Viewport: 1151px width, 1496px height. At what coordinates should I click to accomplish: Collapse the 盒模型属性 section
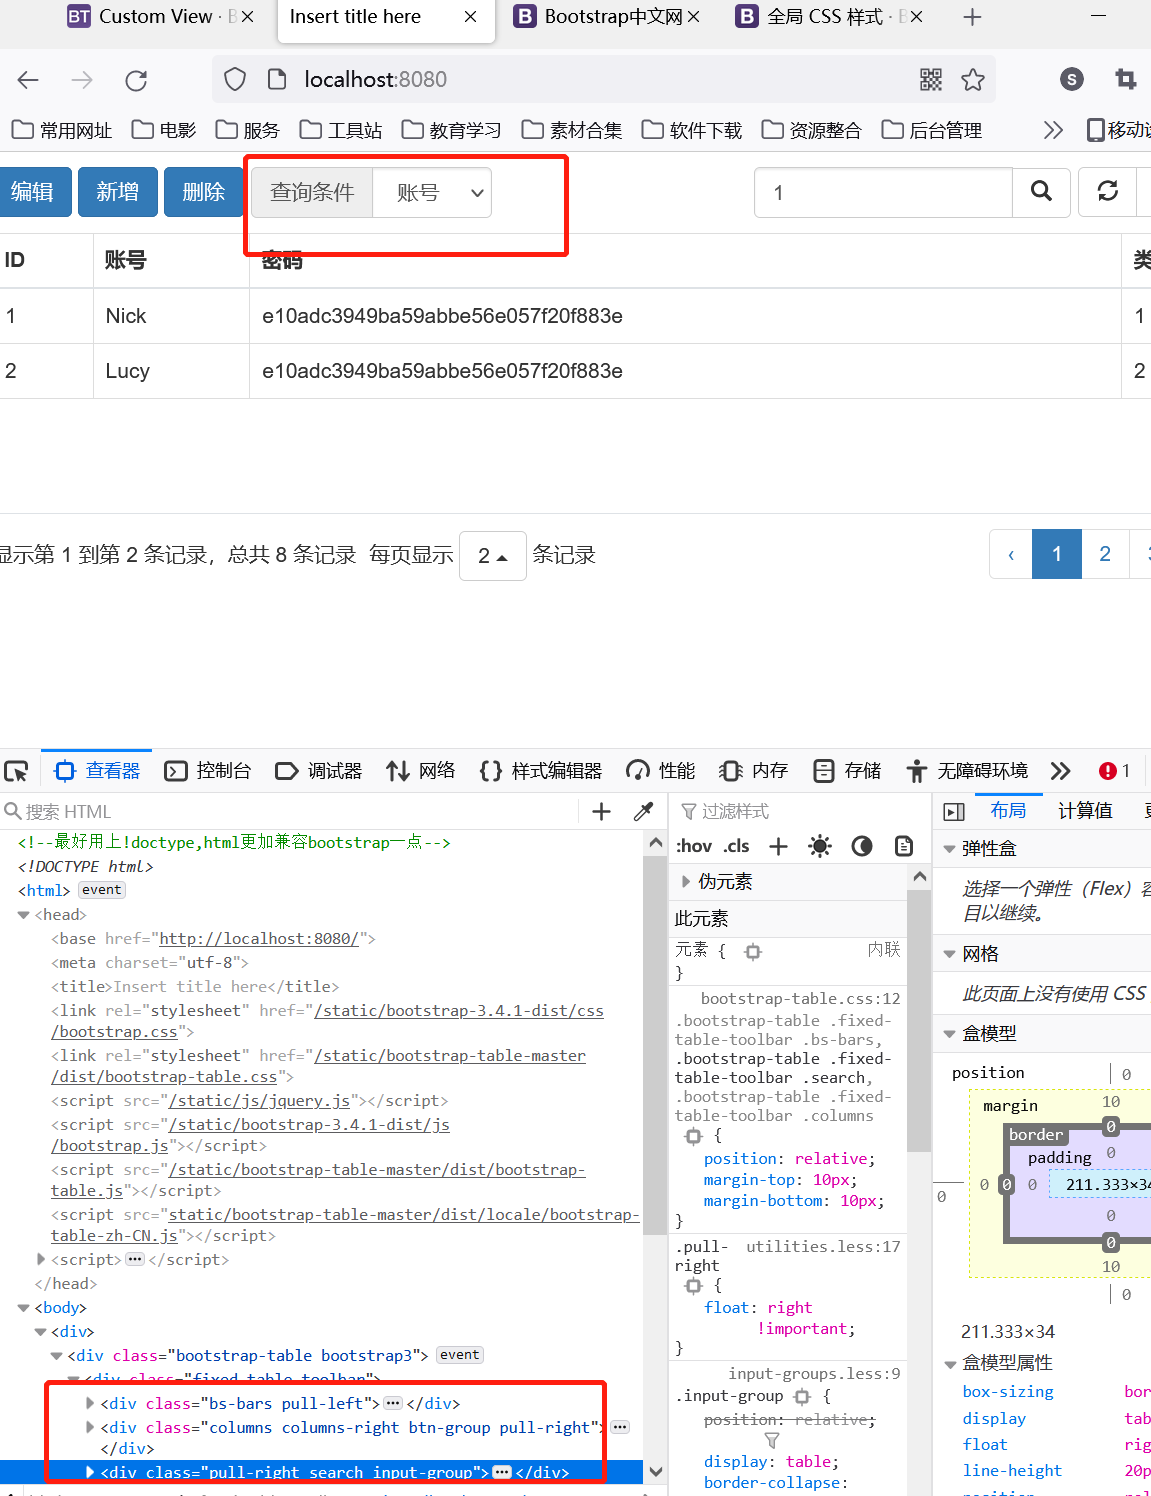(x=949, y=1363)
